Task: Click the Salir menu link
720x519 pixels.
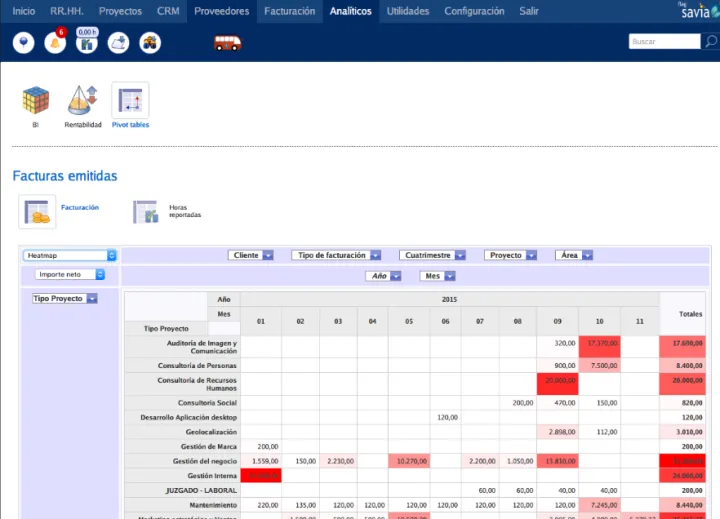Action: [x=528, y=11]
